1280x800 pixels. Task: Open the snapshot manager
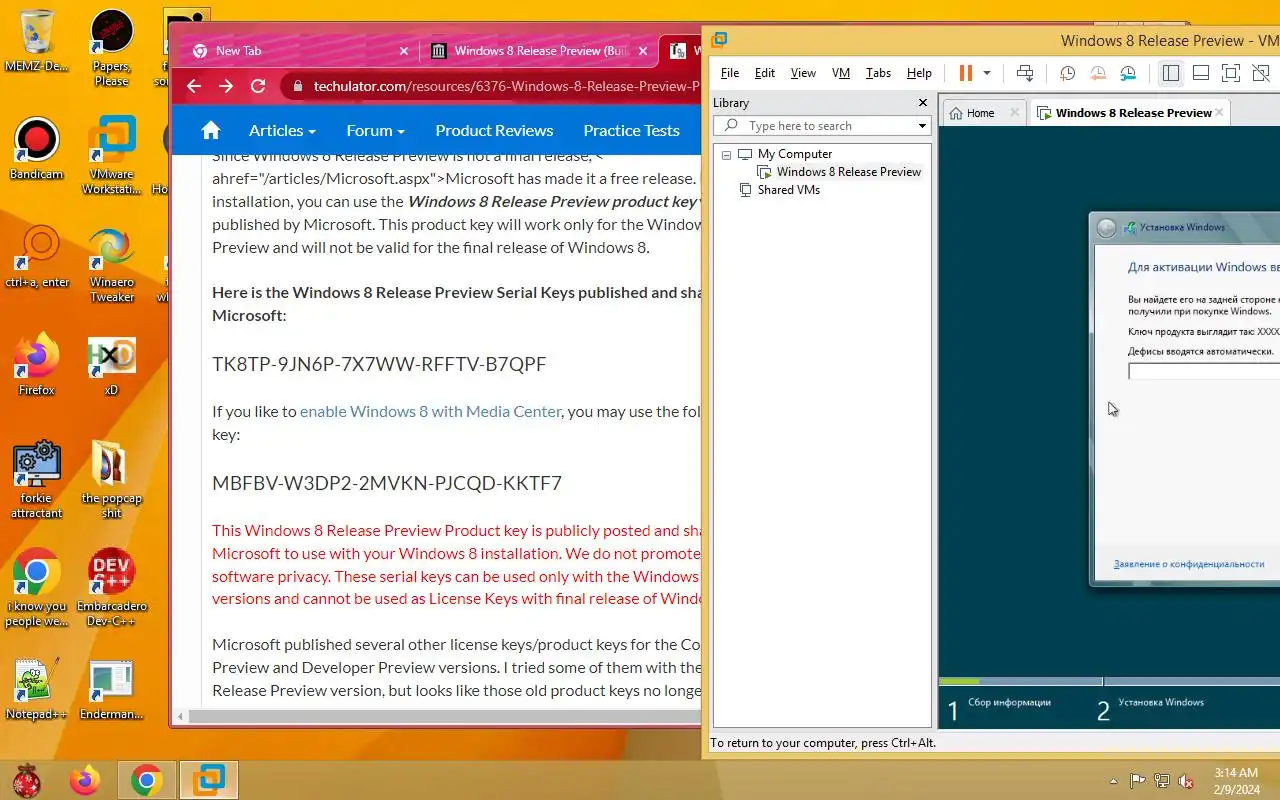1128,73
